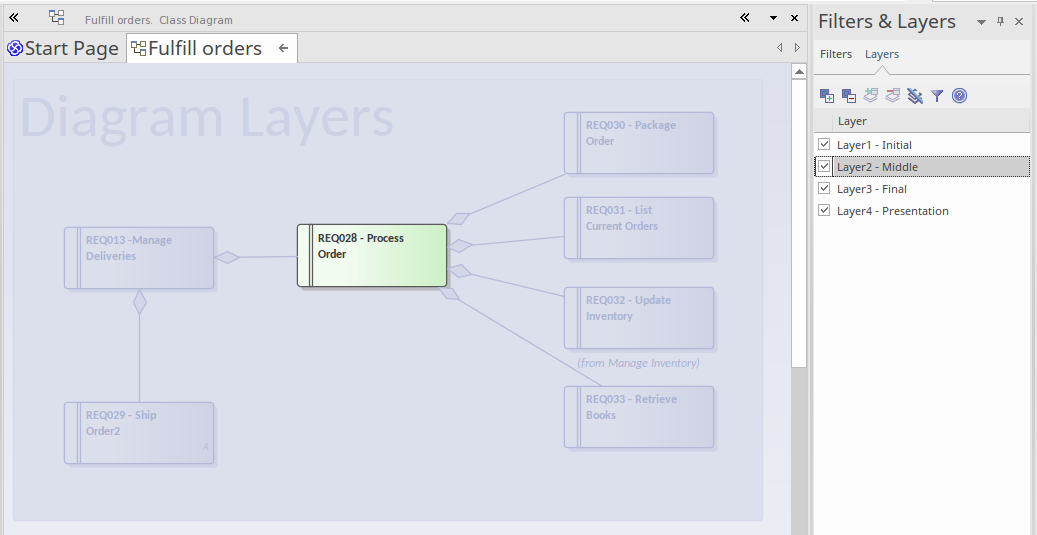
Task: Click the '(from Manage Inventory)' label
Action: (638, 362)
